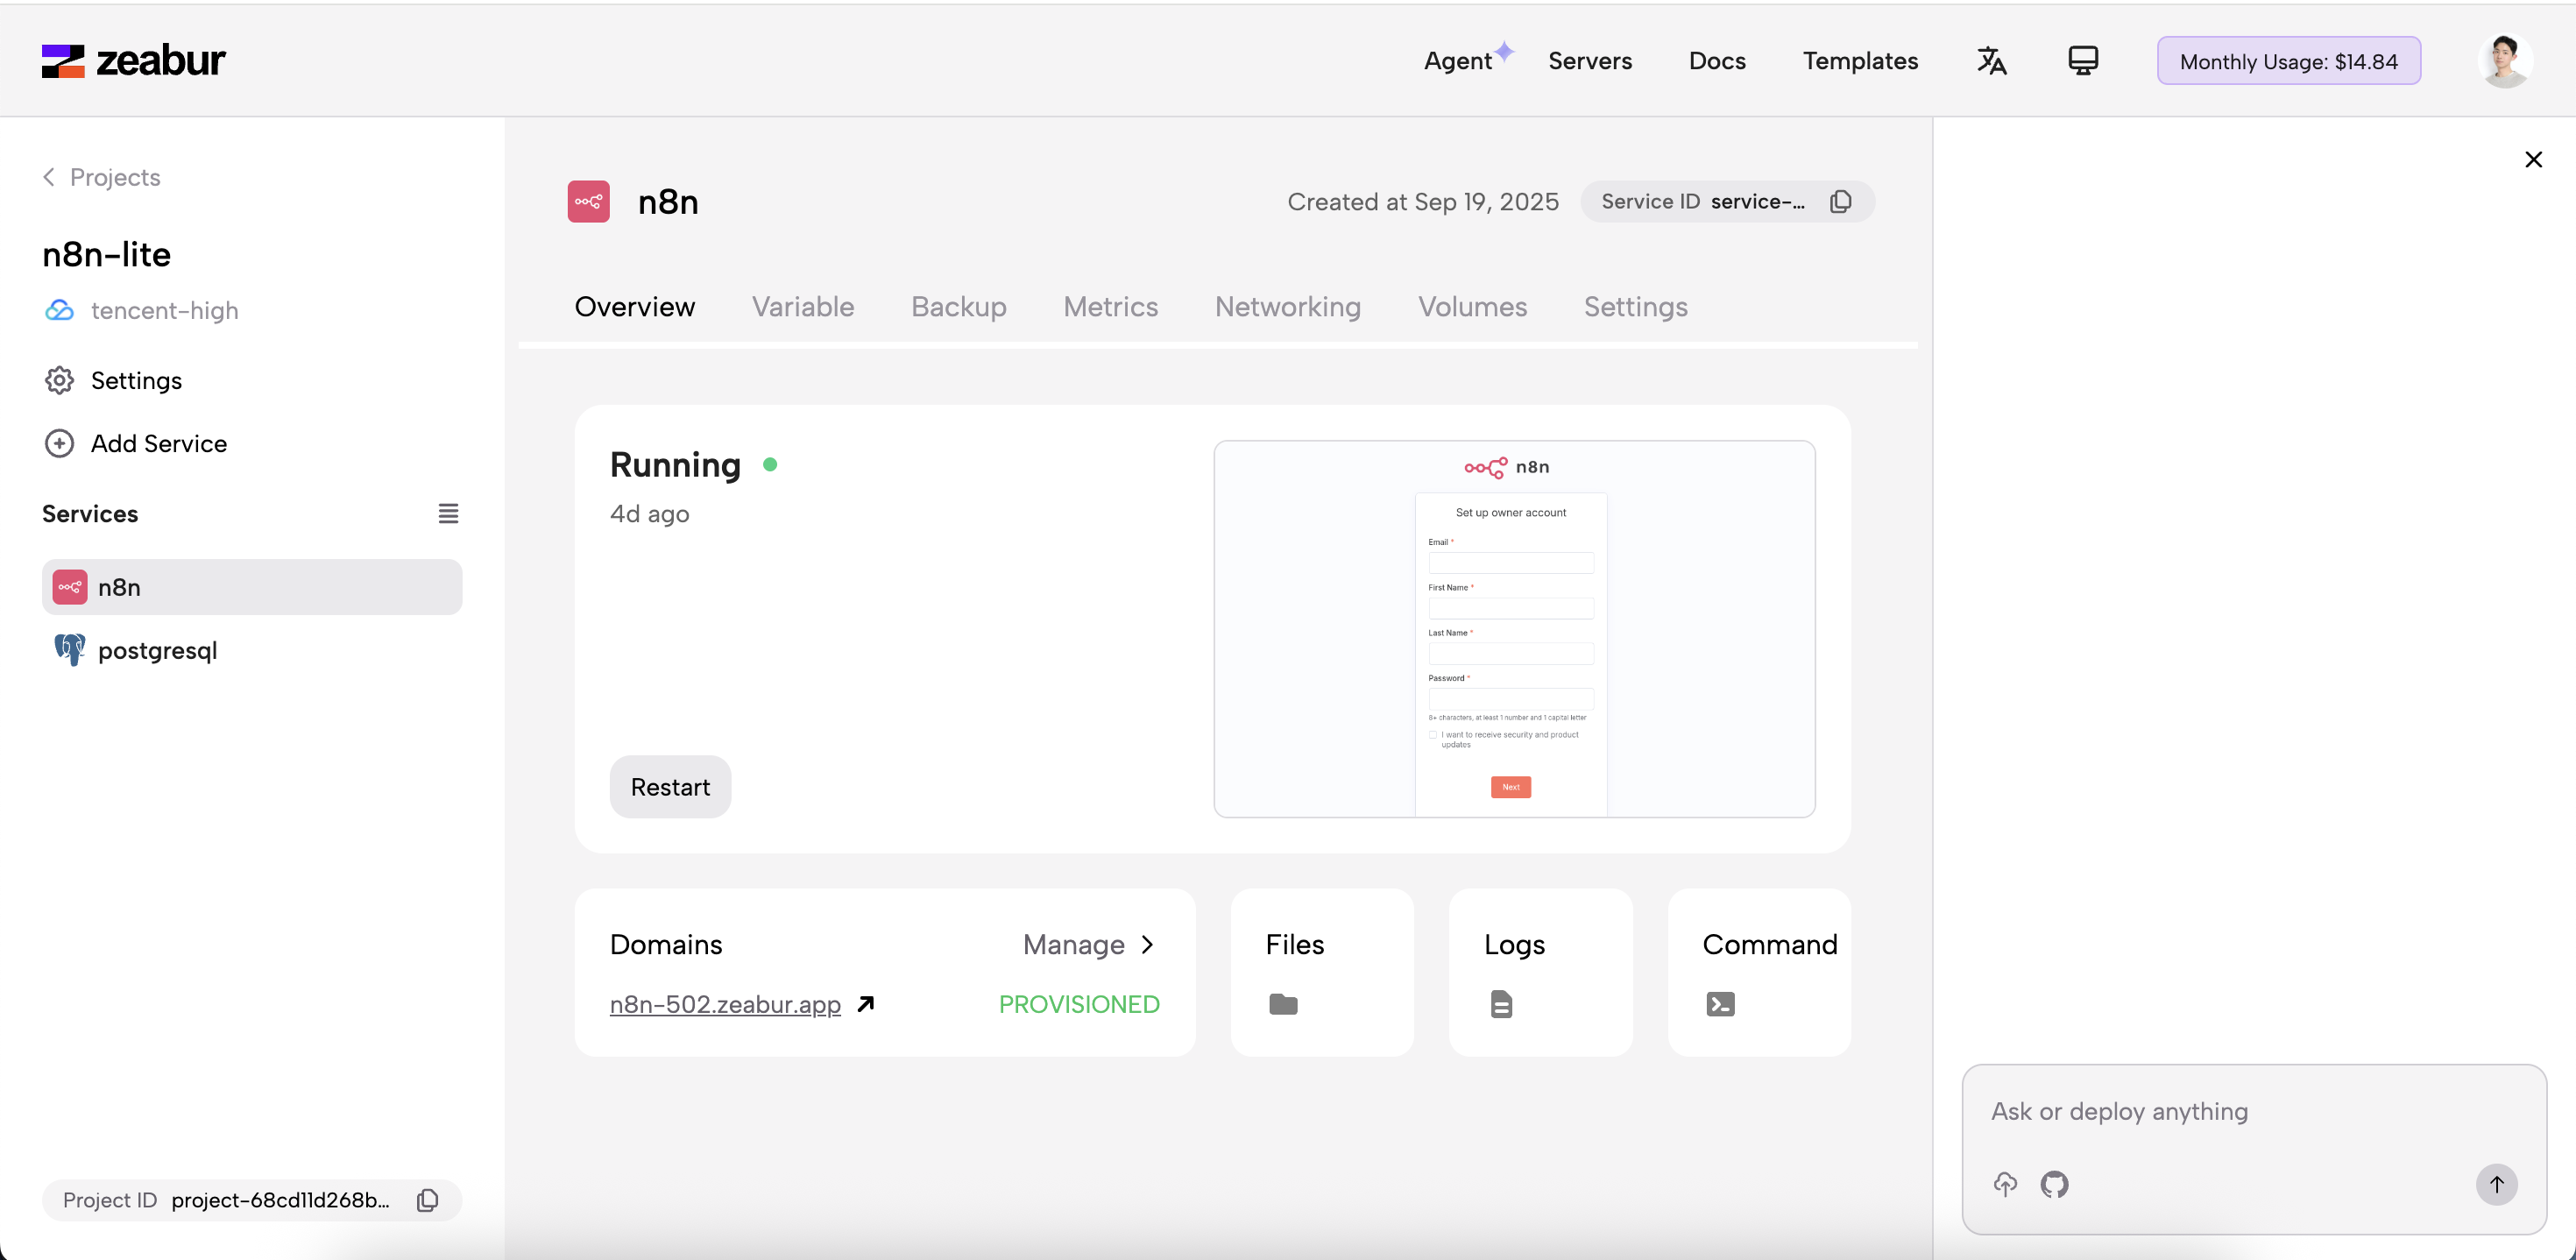
Task: Click the GitHub icon in chat box
Action: coord(2054,1184)
